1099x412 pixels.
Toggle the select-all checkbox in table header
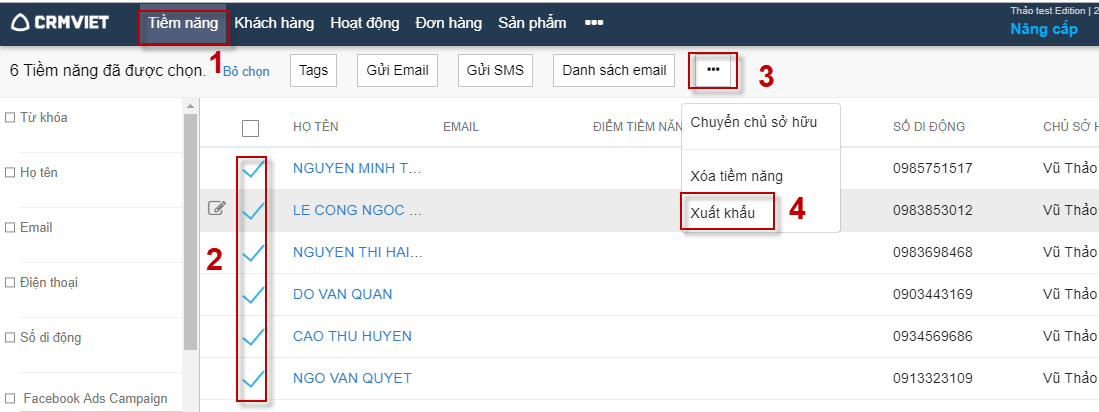click(251, 127)
